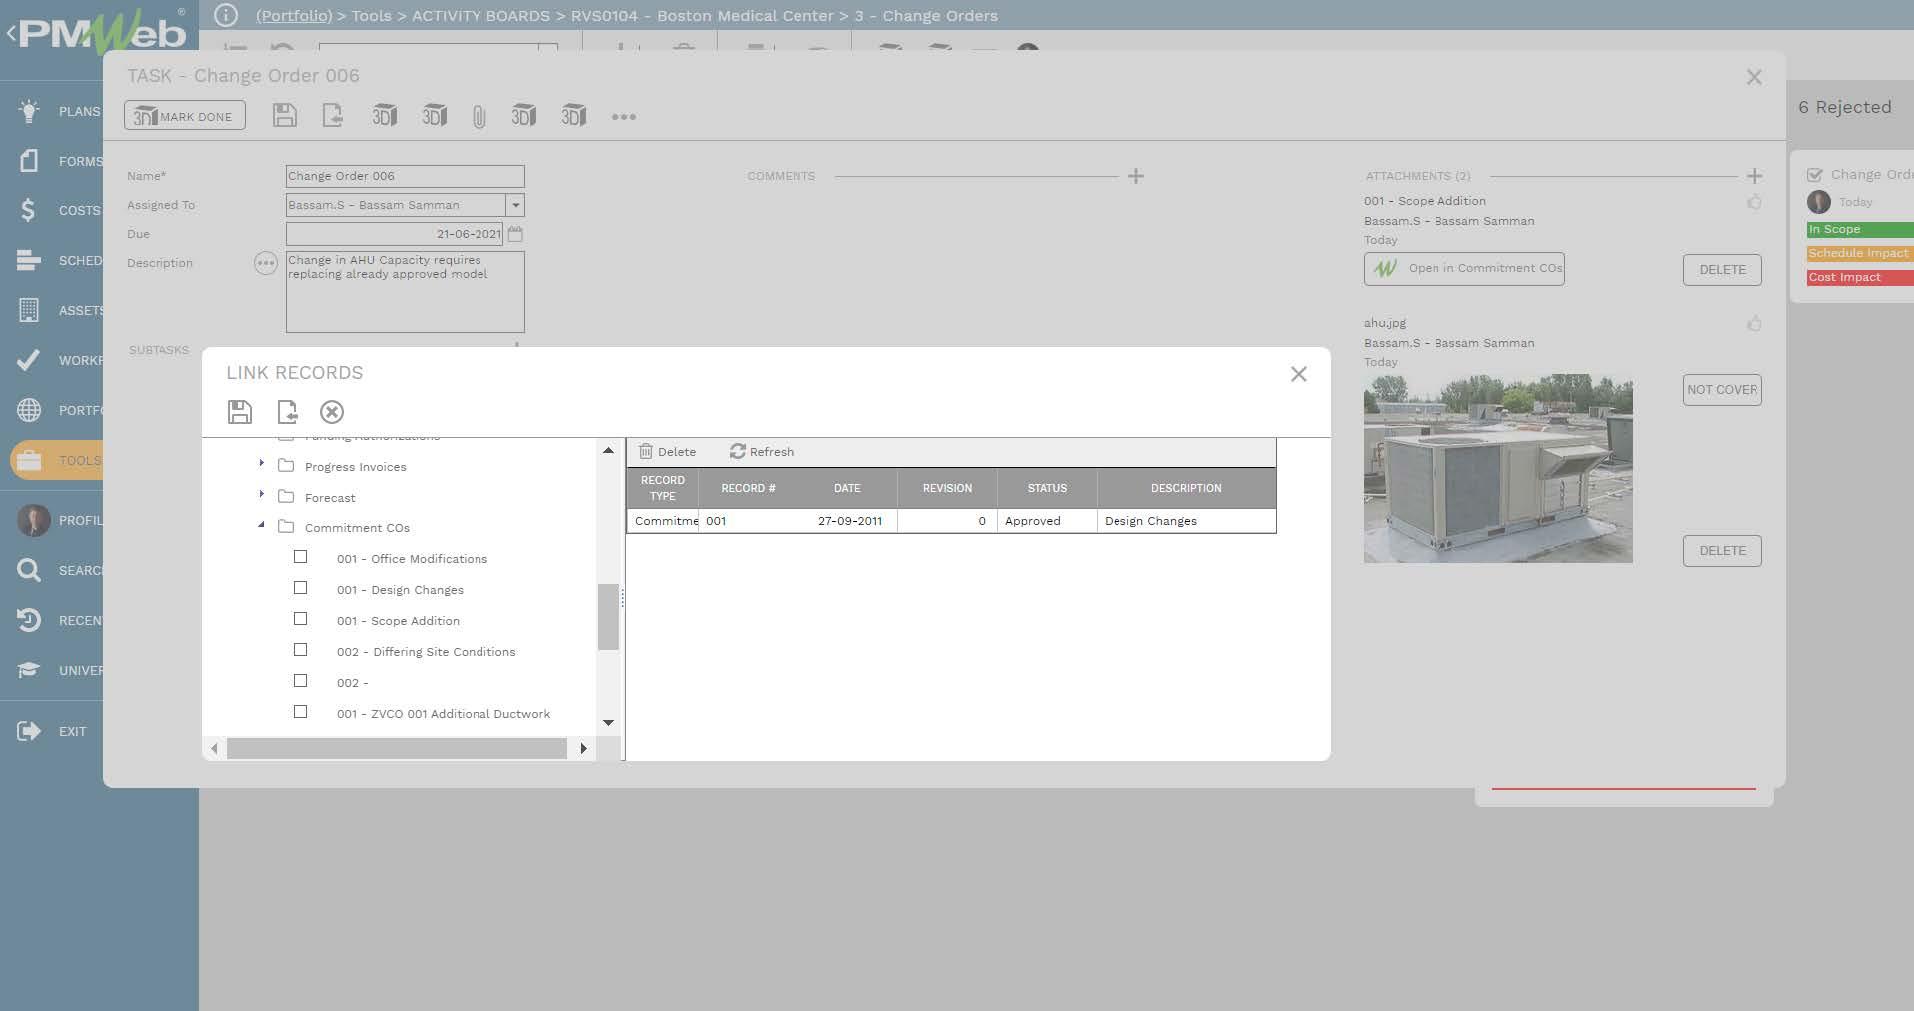Click the Mark Done button
Image resolution: width=1914 pixels, height=1011 pixels.
coord(185,116)
